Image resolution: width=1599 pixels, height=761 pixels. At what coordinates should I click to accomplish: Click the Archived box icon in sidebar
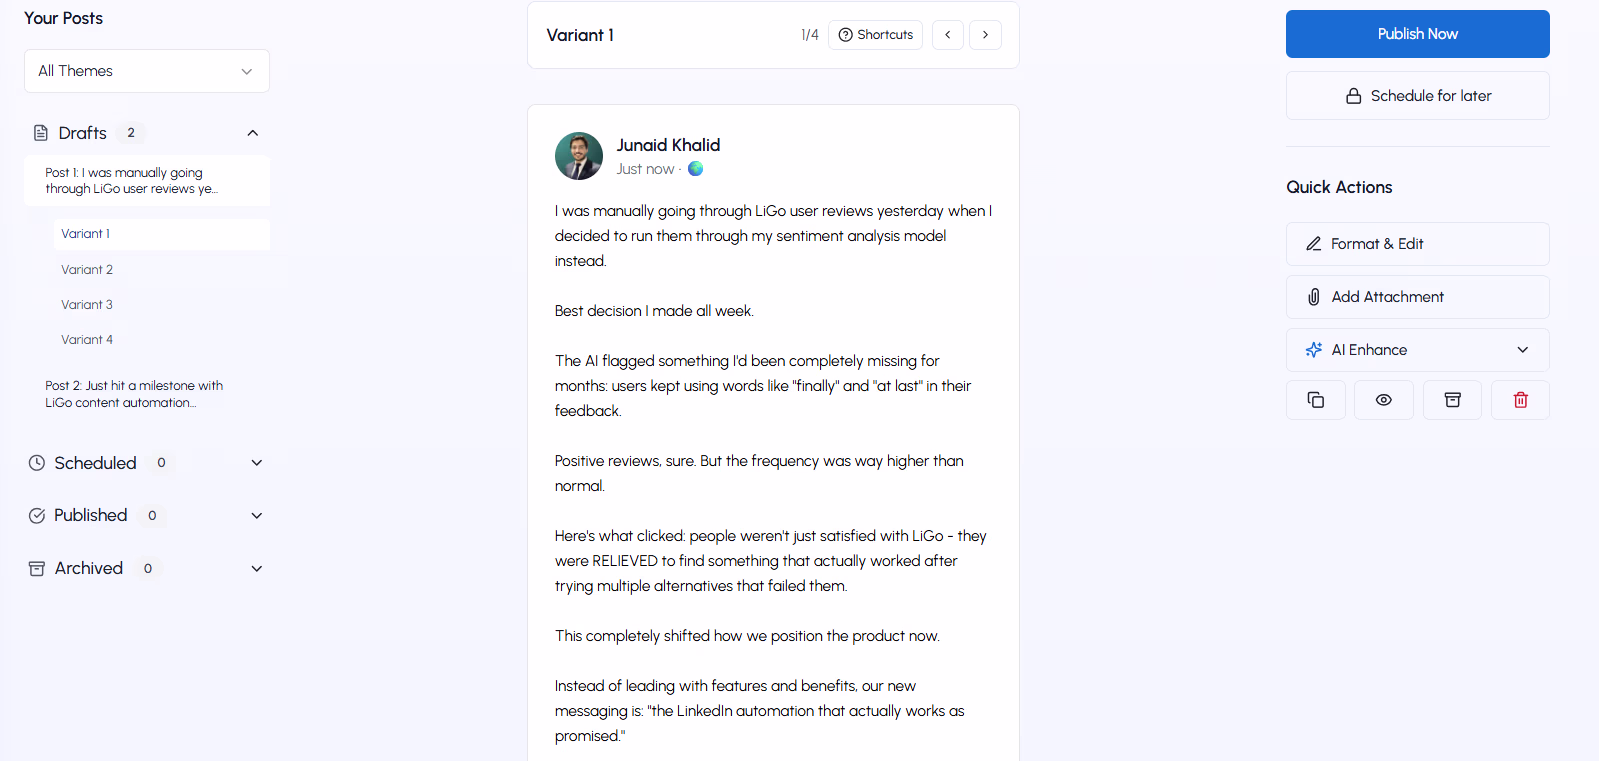[36, 567]
